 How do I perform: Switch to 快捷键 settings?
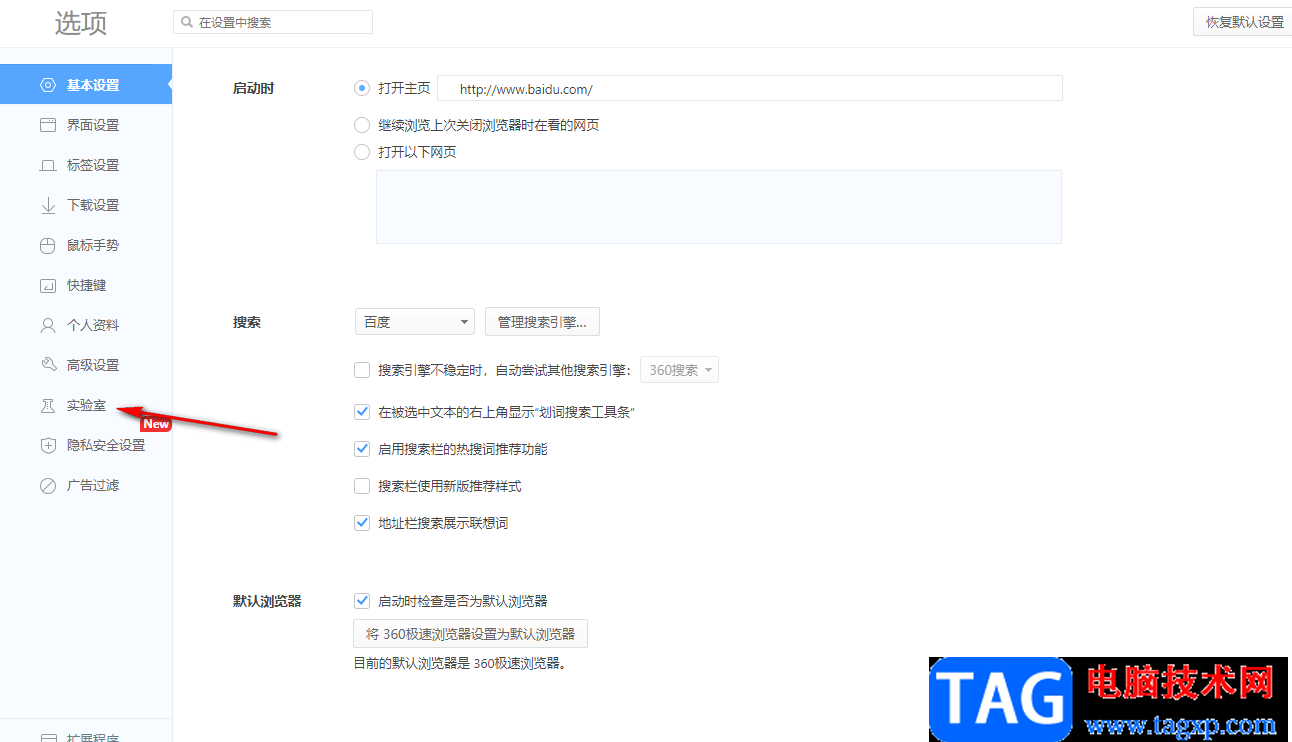pyautogui.click(x=86, y=285)
